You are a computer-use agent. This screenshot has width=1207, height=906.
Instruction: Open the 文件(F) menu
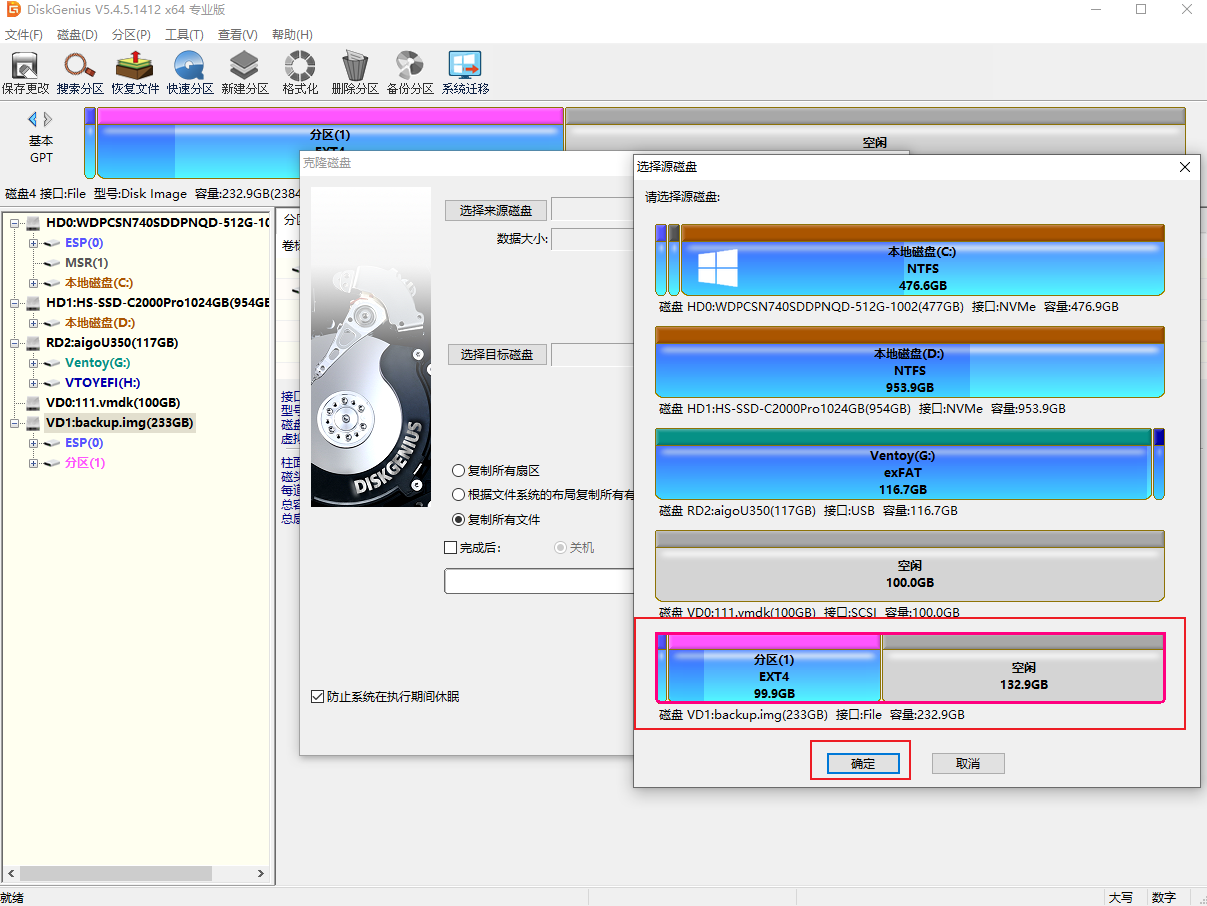(24, 34)
